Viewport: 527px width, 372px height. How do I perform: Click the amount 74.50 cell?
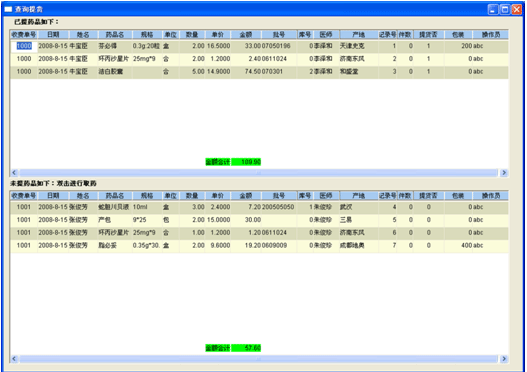tap(246, 72)
